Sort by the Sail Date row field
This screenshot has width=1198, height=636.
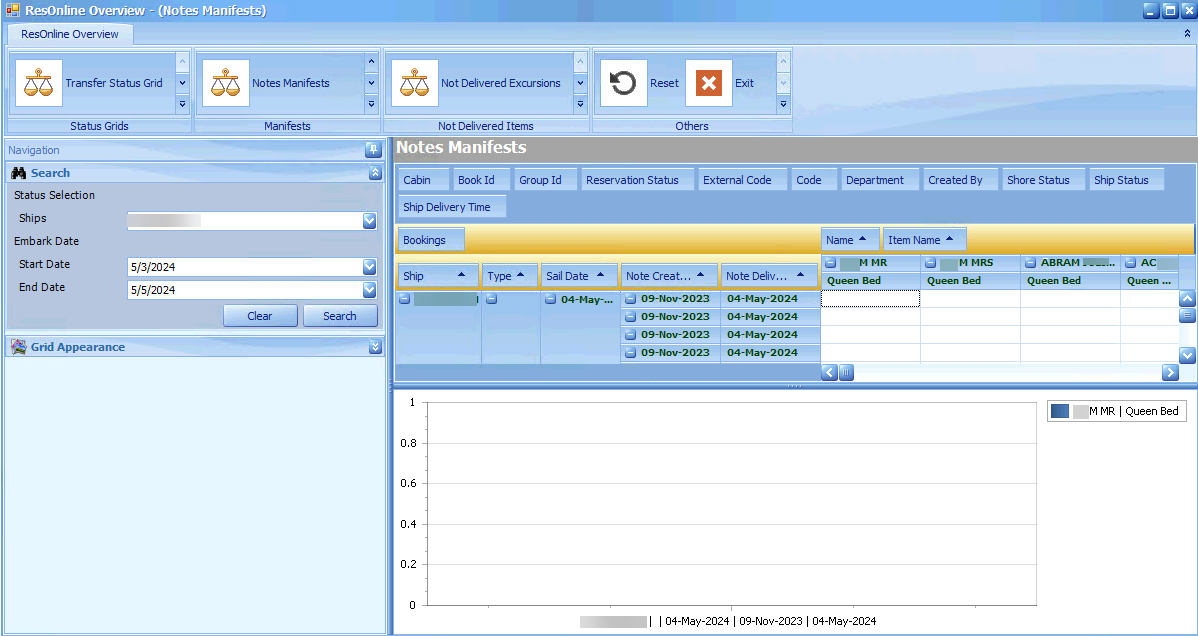579,275
